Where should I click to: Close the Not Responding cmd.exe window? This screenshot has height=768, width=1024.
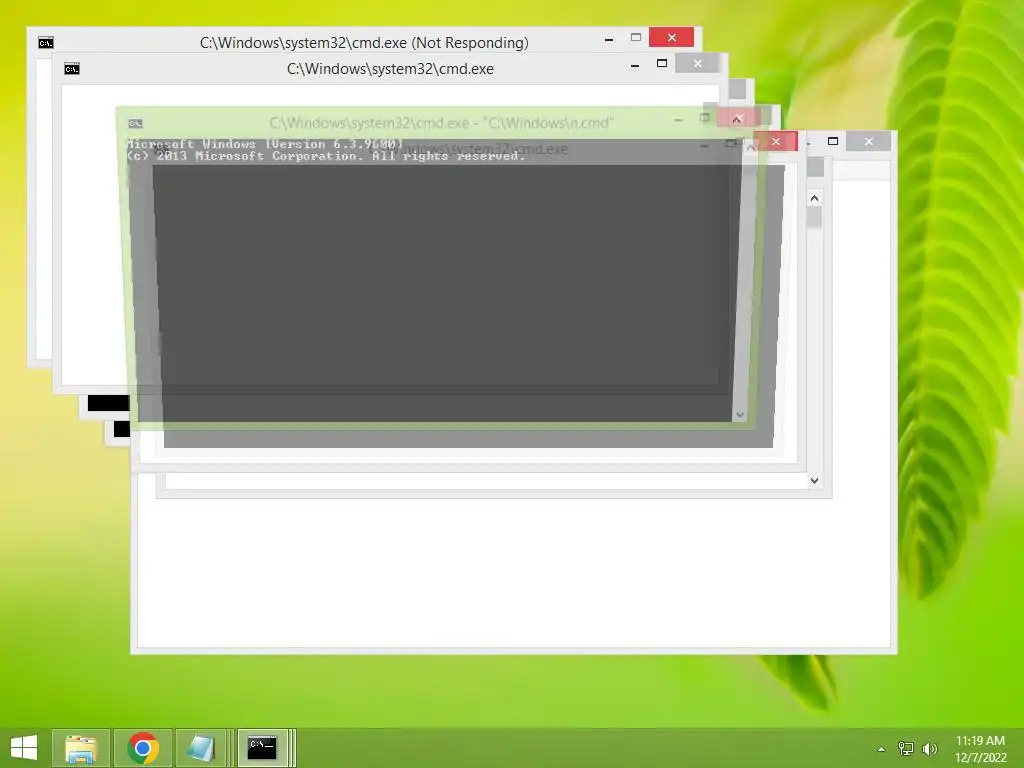click(671, 37)
